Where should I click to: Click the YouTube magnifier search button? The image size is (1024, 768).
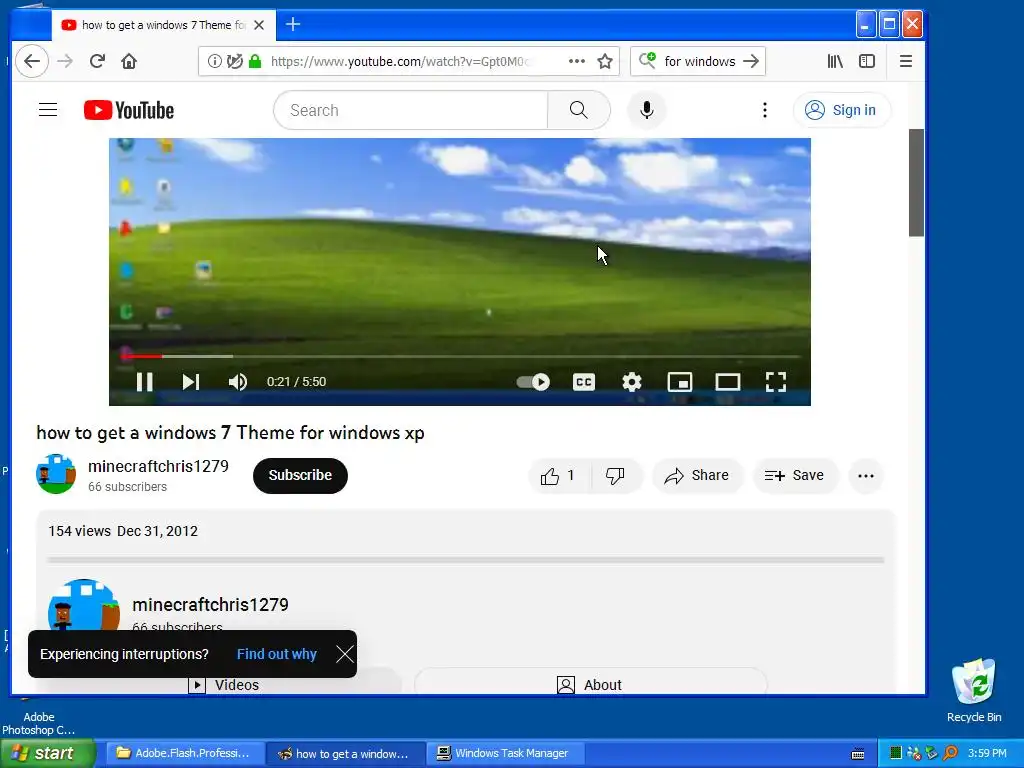point(579,110)
